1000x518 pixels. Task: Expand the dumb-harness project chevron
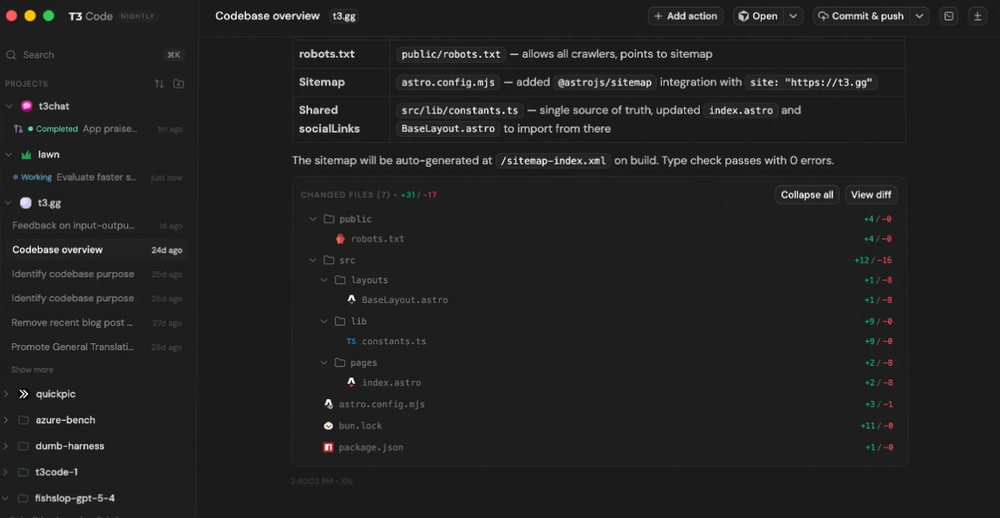[6, 447]
